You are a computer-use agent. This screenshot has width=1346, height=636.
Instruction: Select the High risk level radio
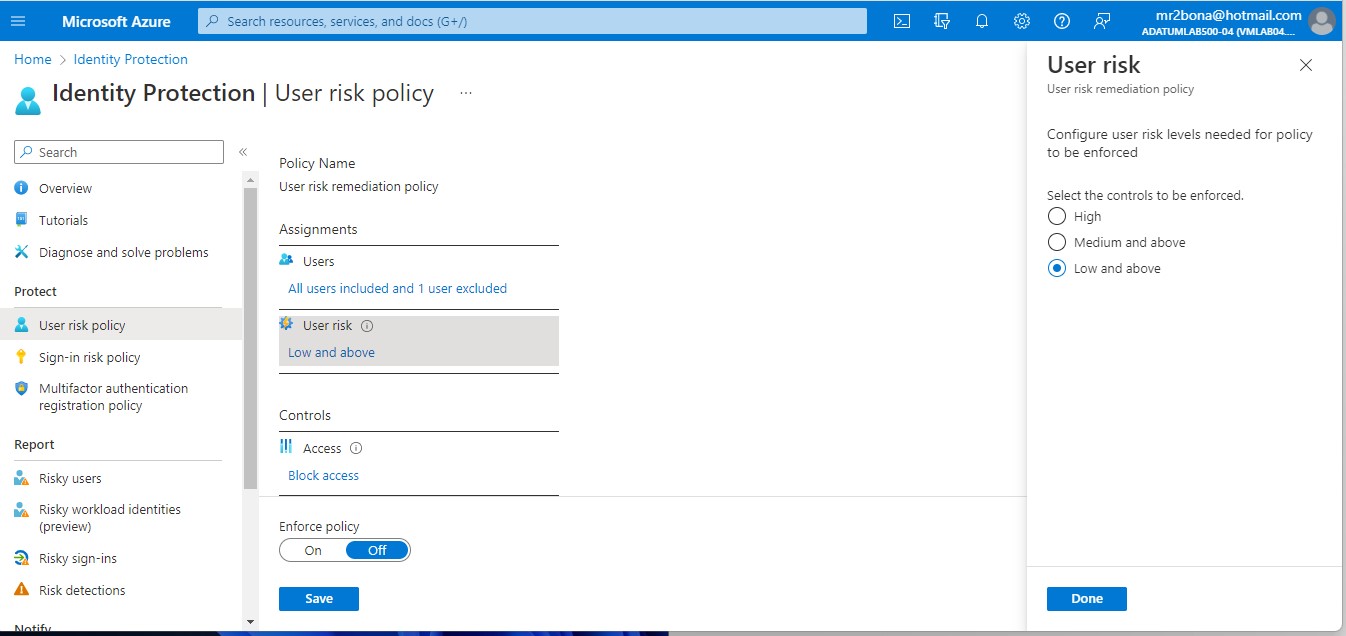(x=1056, y=216)
